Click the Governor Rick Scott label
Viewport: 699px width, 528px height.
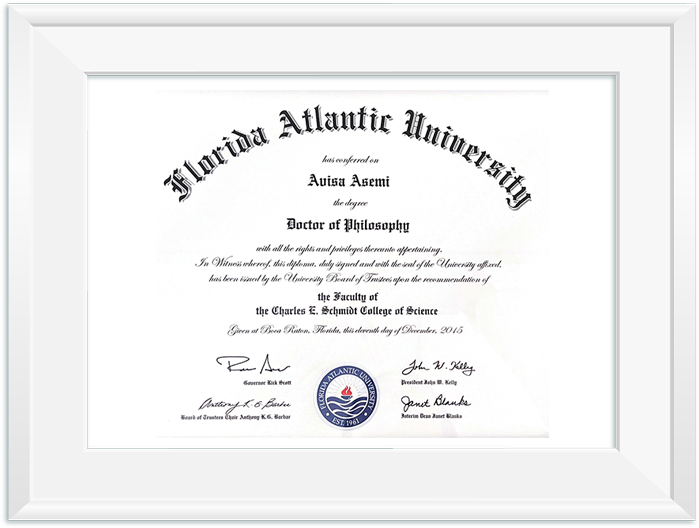pos(267,383)
